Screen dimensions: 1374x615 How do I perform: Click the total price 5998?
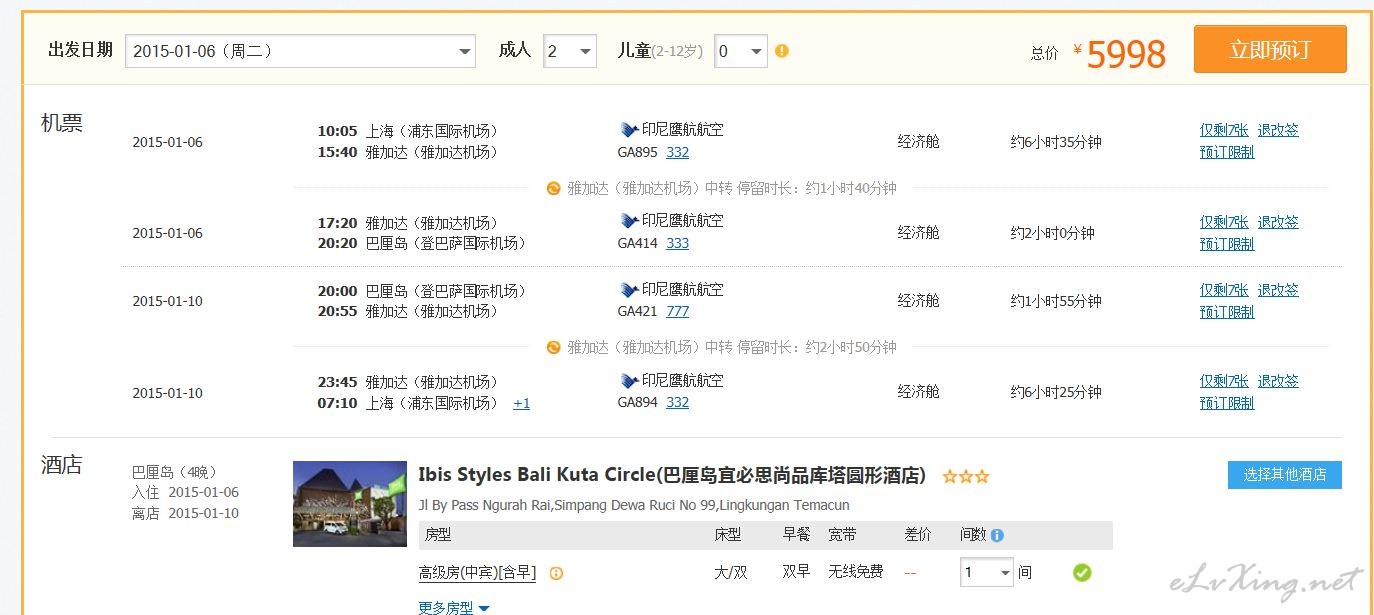click(1126, 53)
